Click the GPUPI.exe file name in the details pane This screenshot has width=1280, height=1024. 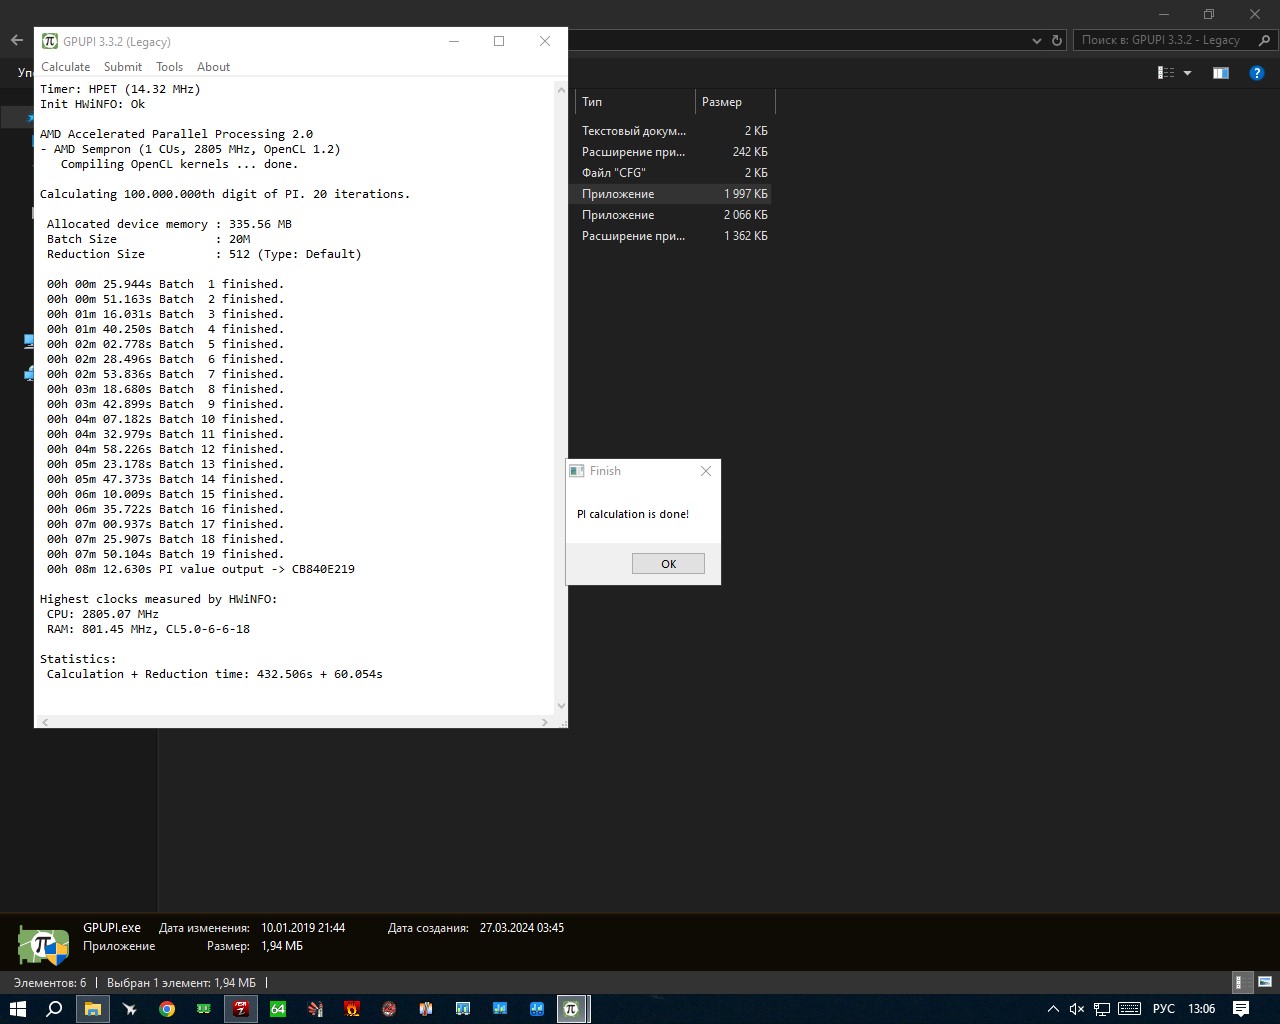[x=112, y=928]
